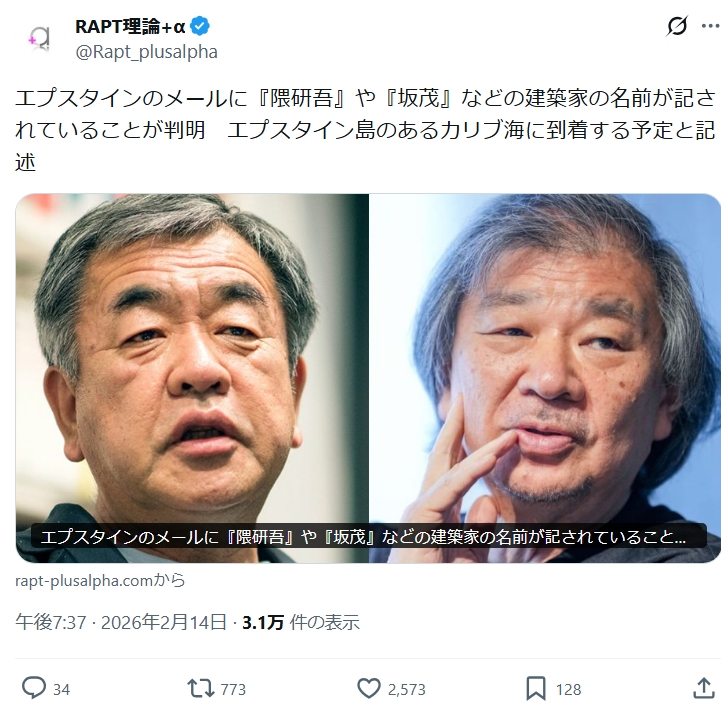Open the 3.1万 件の表示 view count
Screen dimensions: 721x708
pos(301,622)
